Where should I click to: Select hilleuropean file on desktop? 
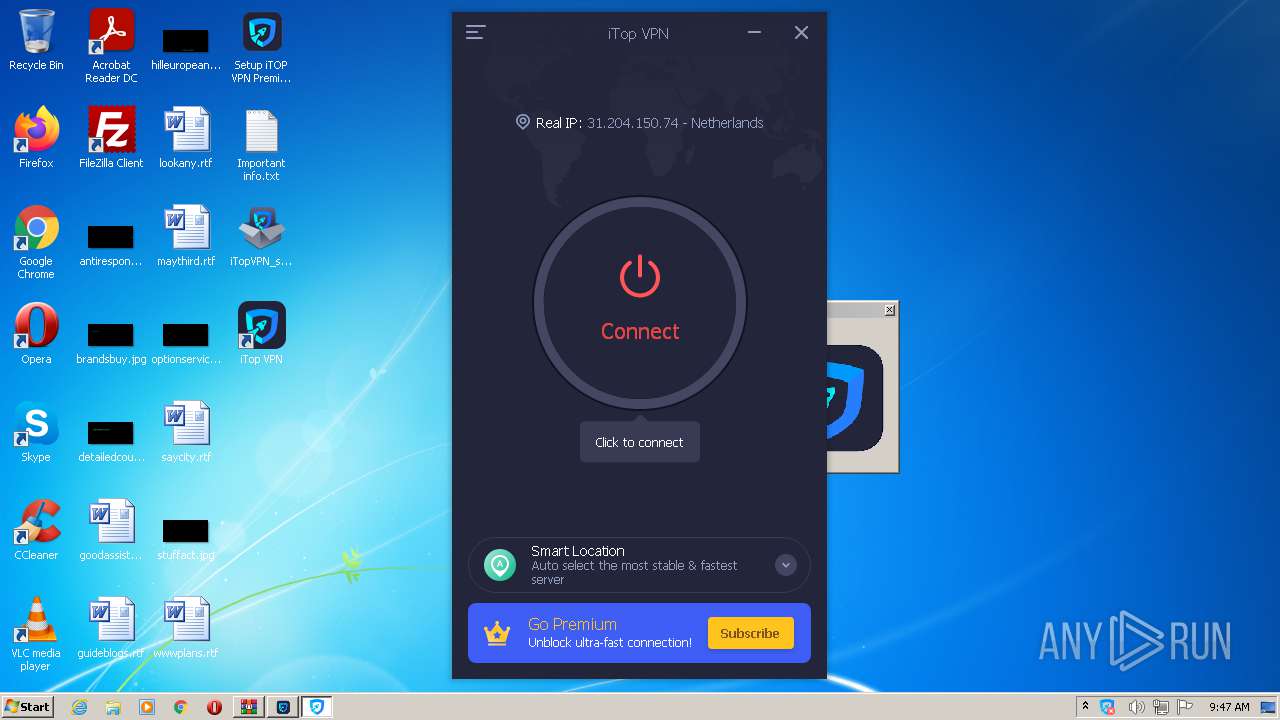tap(186, 46)
